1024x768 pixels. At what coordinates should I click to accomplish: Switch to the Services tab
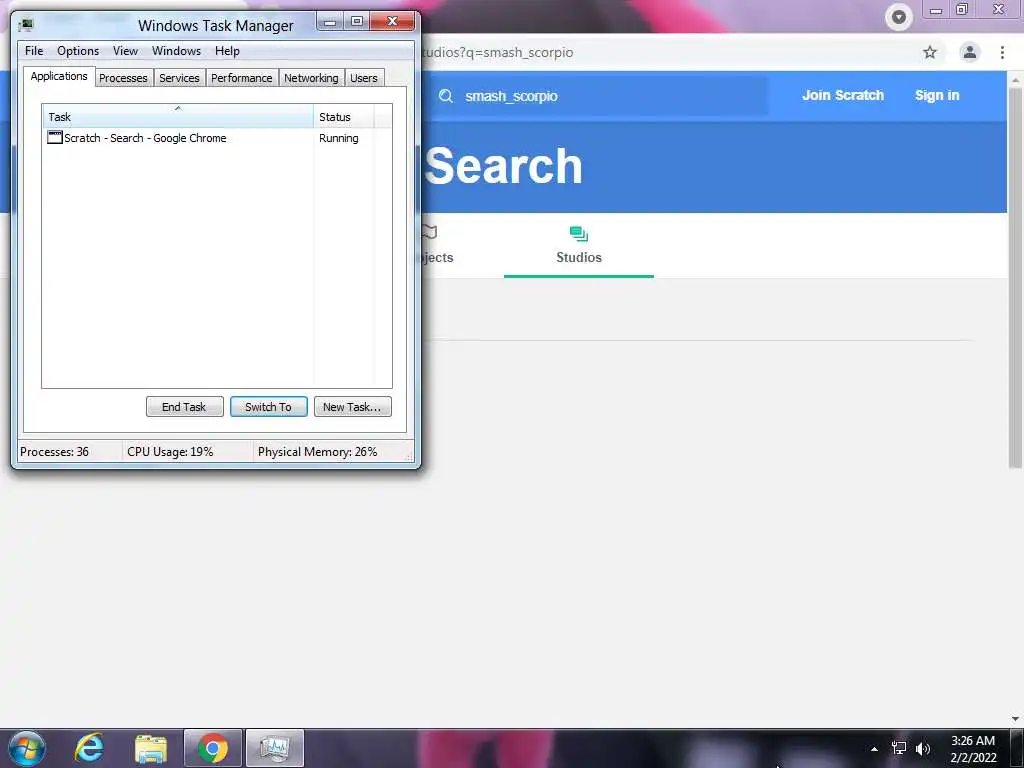(180, 78)
